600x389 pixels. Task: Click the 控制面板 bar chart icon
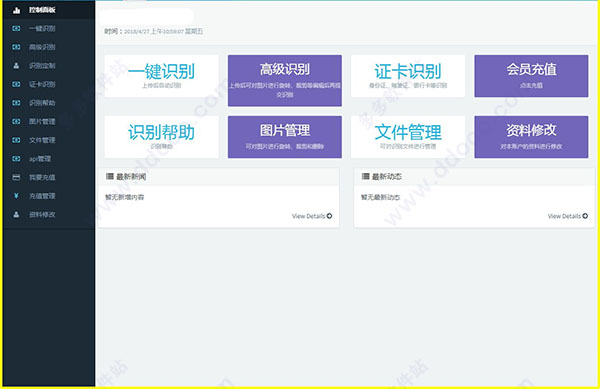click(16, 10)
